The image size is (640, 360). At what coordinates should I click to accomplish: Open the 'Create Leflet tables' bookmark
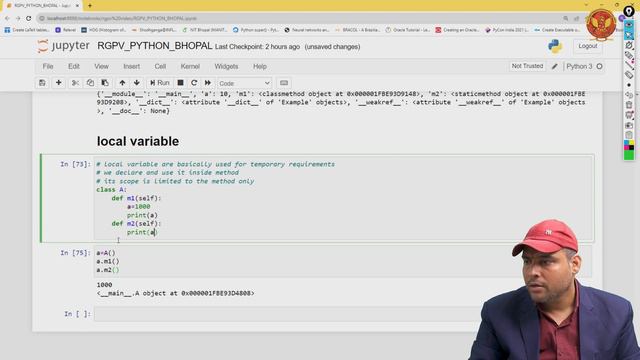pos(27,30)
